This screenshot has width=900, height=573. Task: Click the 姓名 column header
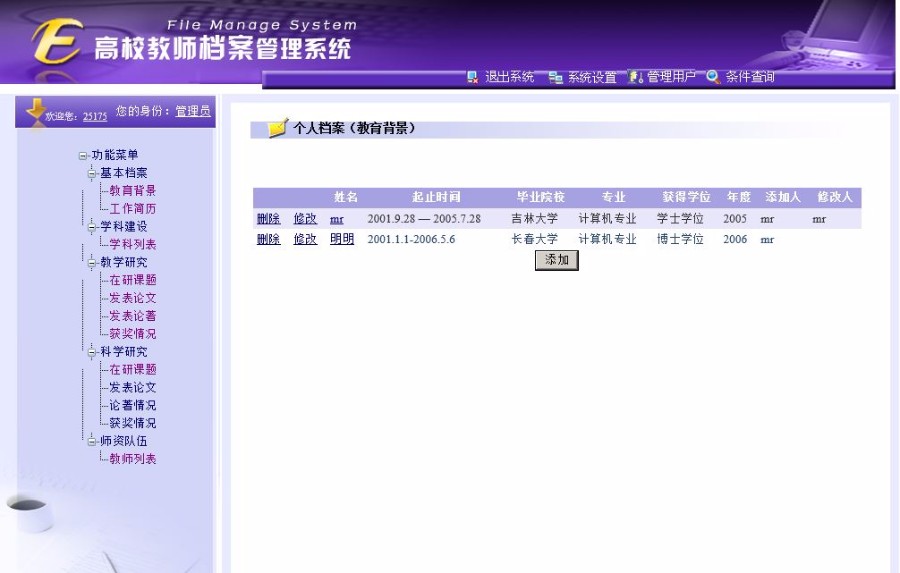(346, 197)
